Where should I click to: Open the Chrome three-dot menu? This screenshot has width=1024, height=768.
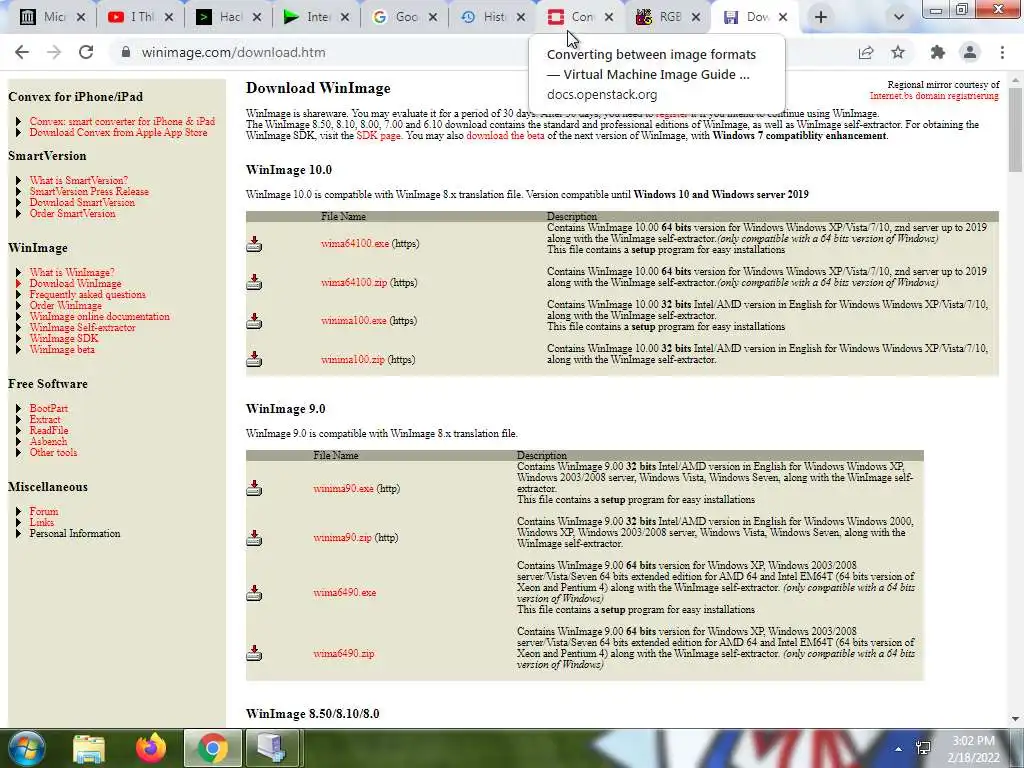(1002, 52)
